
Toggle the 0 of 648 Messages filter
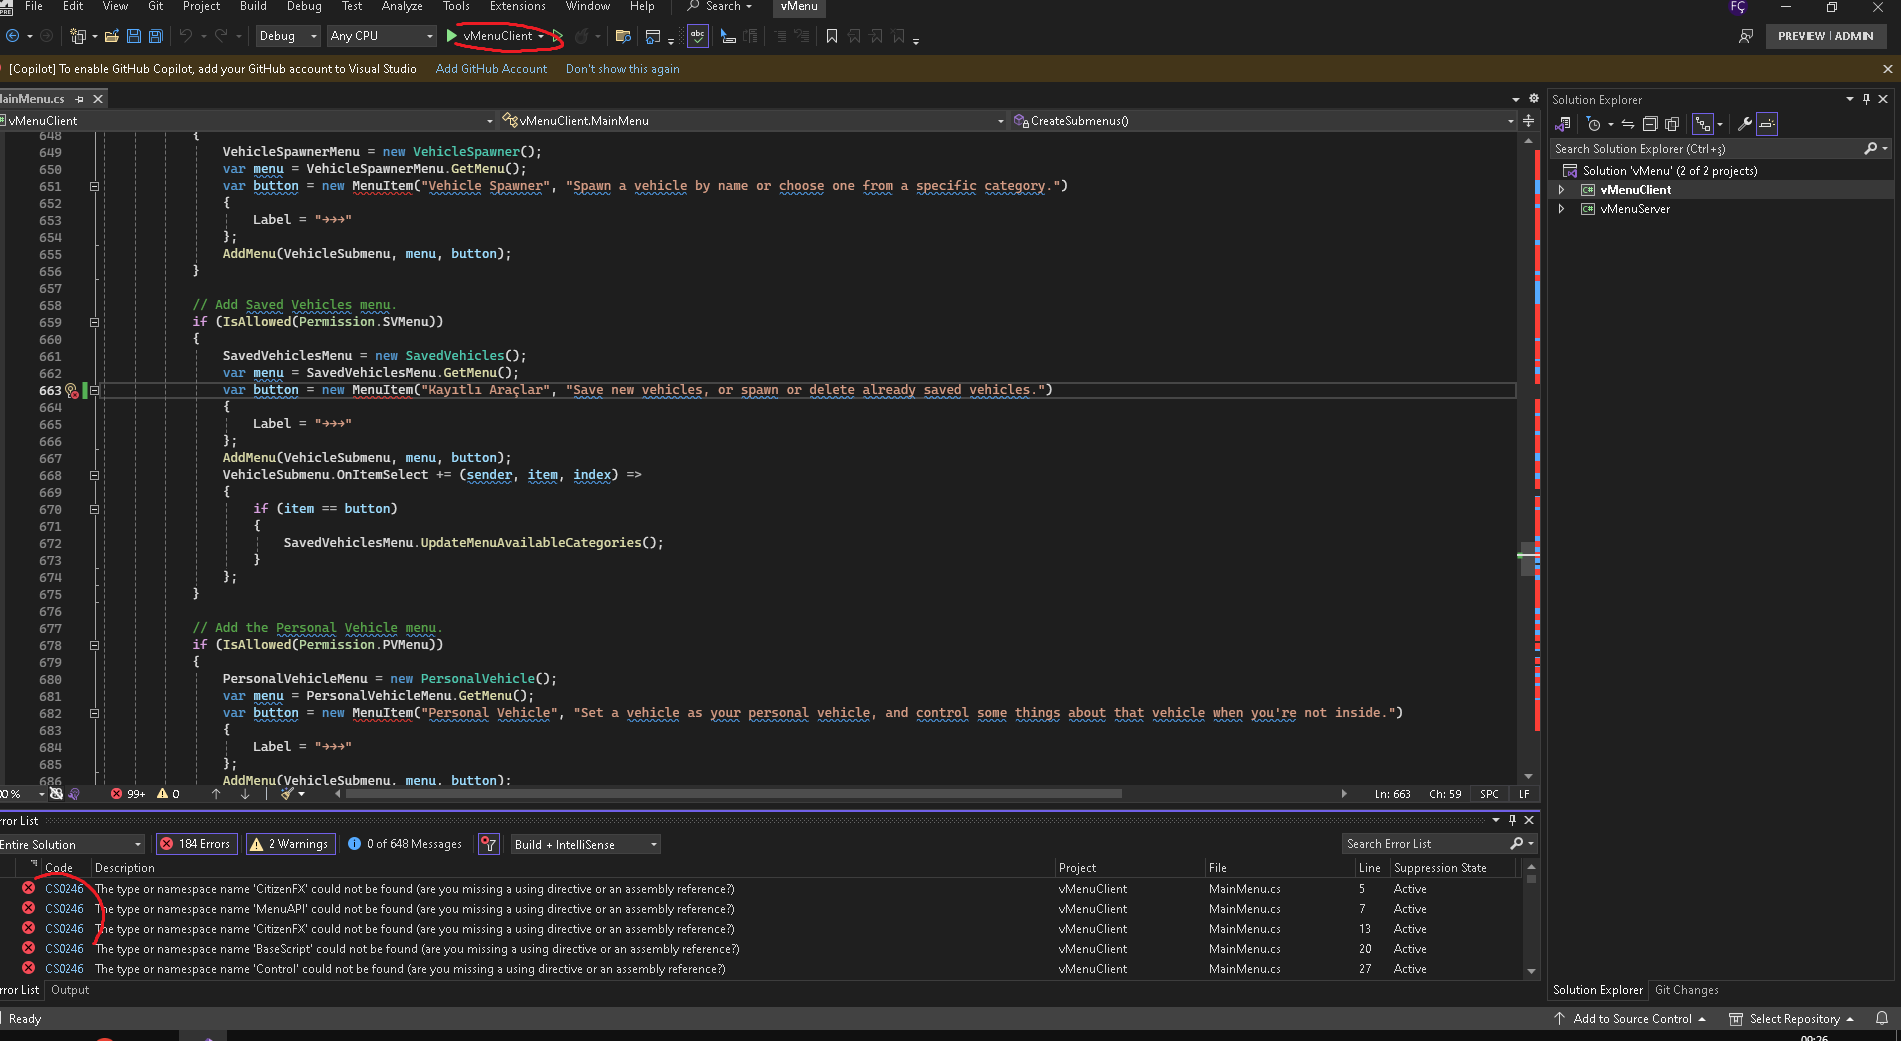[x=405, y=844]
